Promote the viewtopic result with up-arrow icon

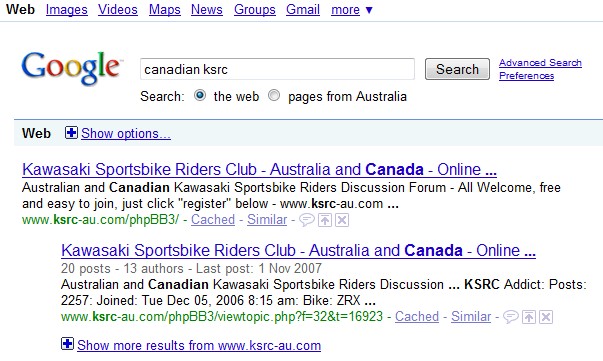coord(529,317)
